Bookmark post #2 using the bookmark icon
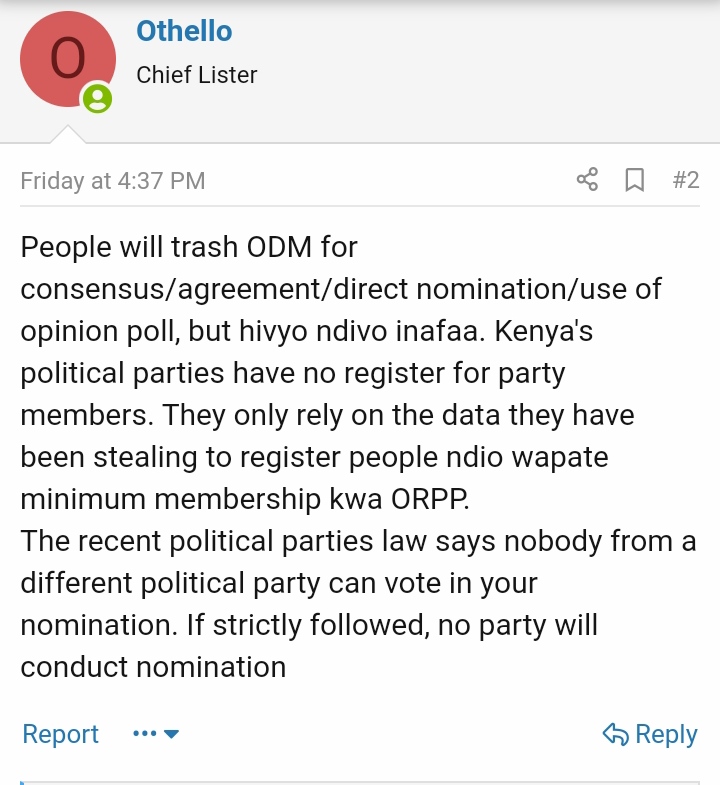Screen dimensions: 720x785 [634, 180]
